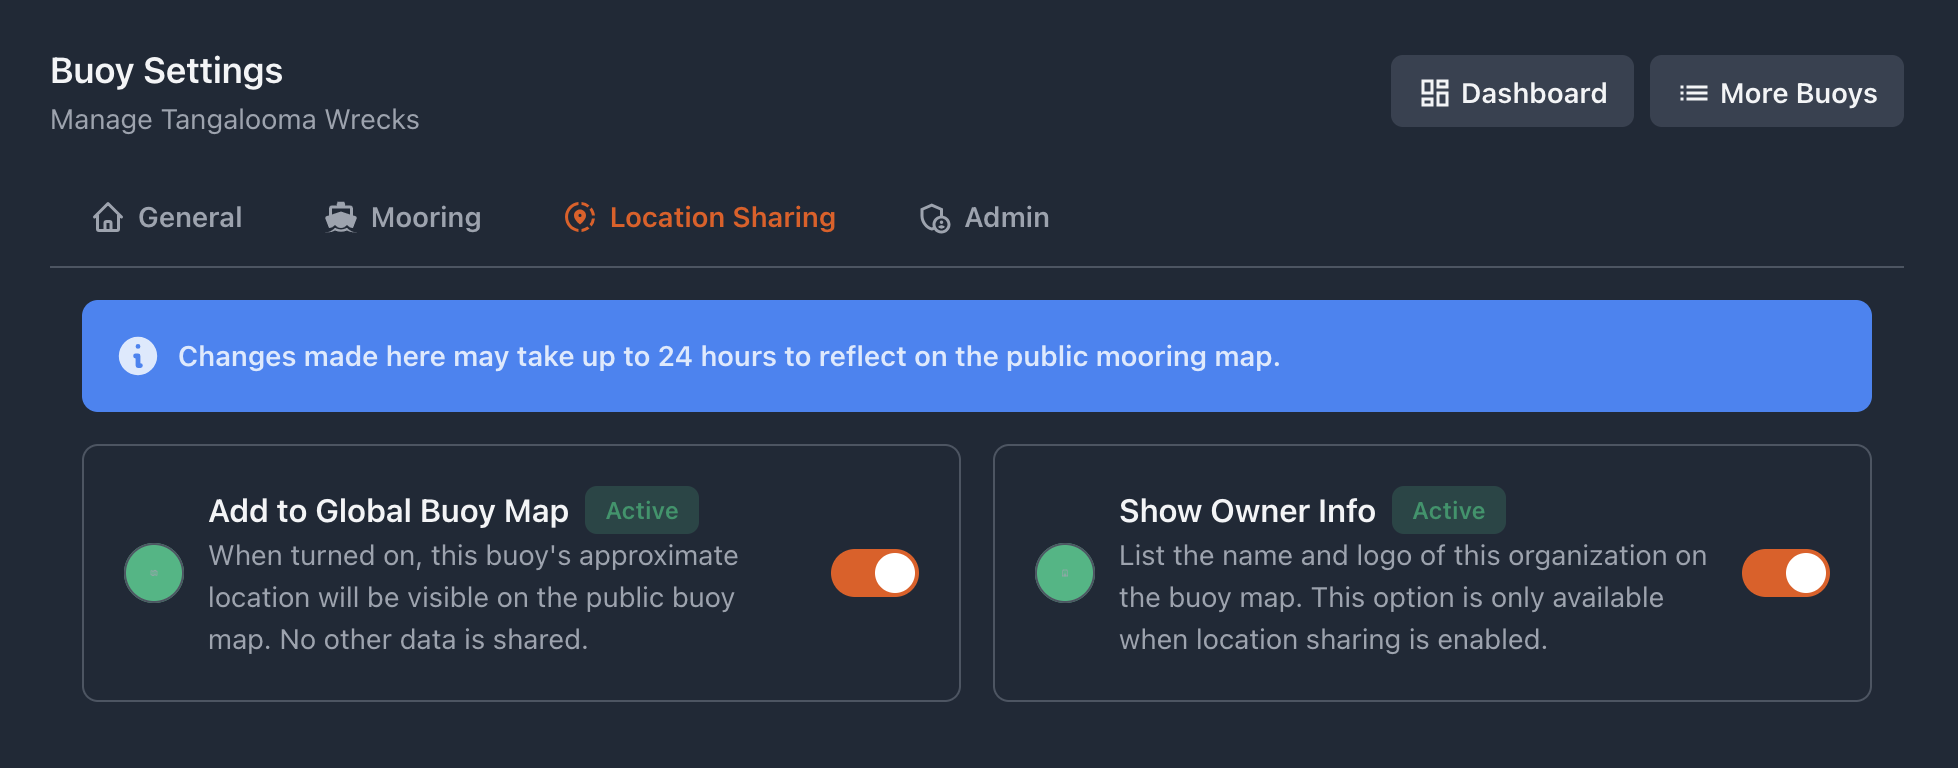Click the house icon for General
The image size is (1958, 768).
coord(108,217)
